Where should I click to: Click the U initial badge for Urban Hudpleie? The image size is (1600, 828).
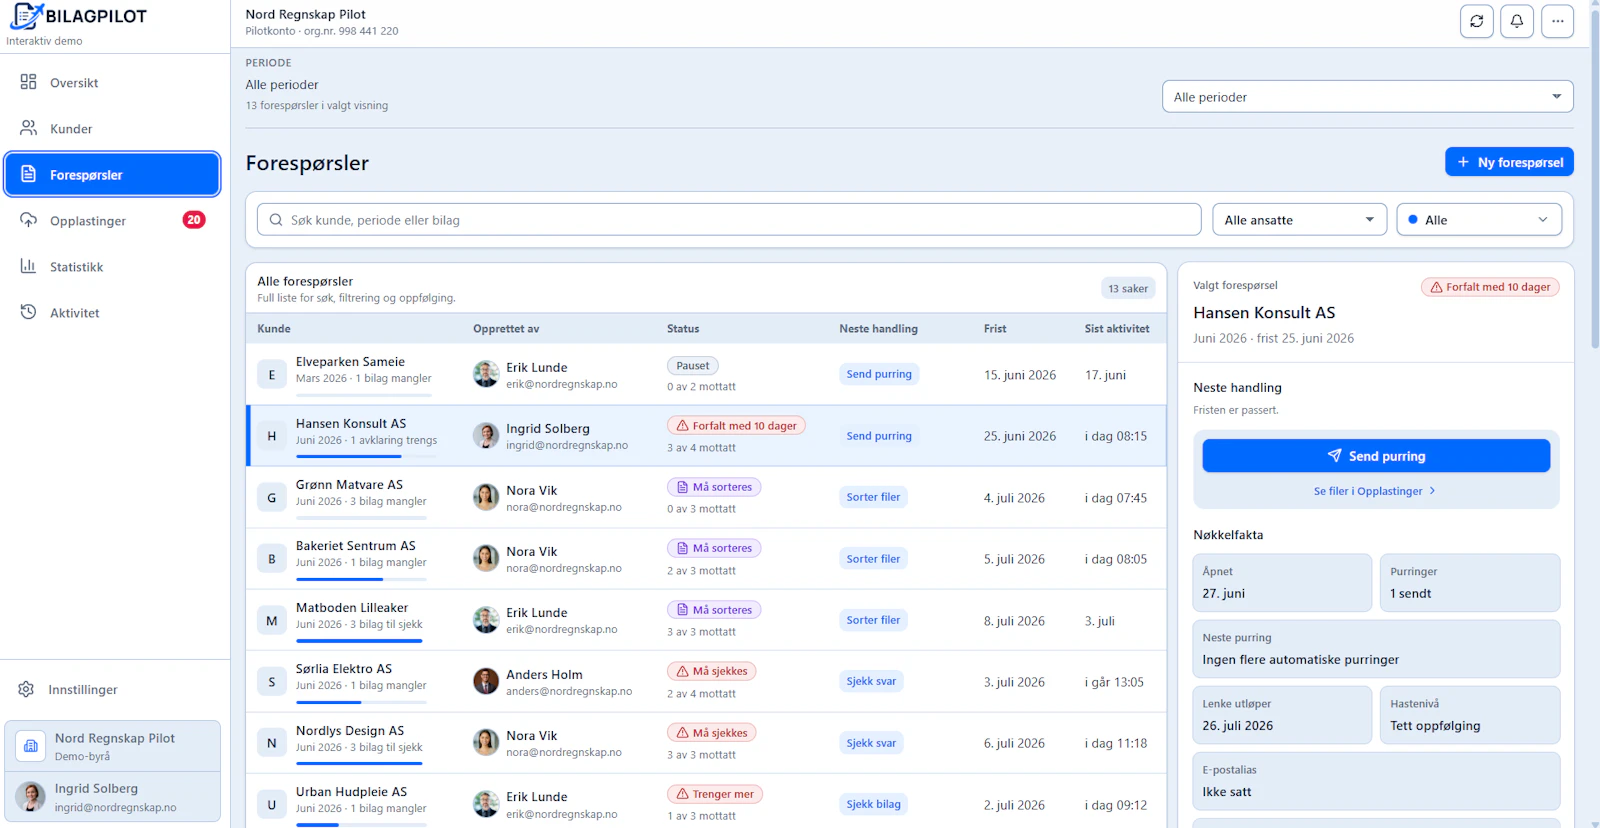[272, 804]
